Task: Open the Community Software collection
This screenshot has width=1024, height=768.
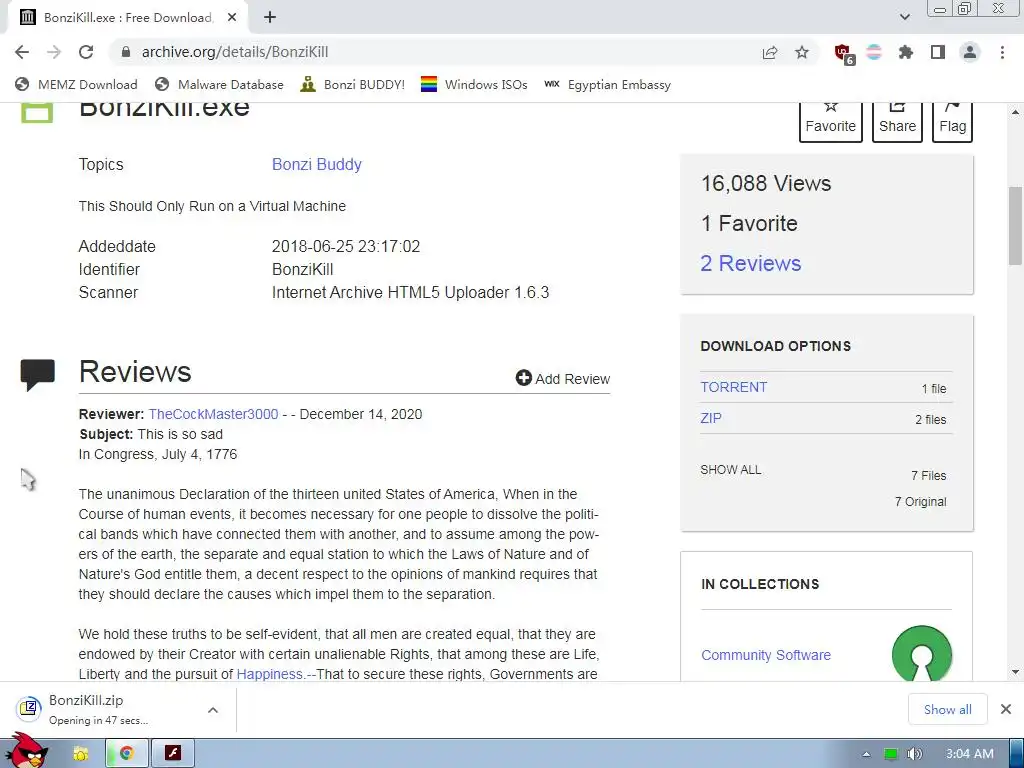Action: 765,655
